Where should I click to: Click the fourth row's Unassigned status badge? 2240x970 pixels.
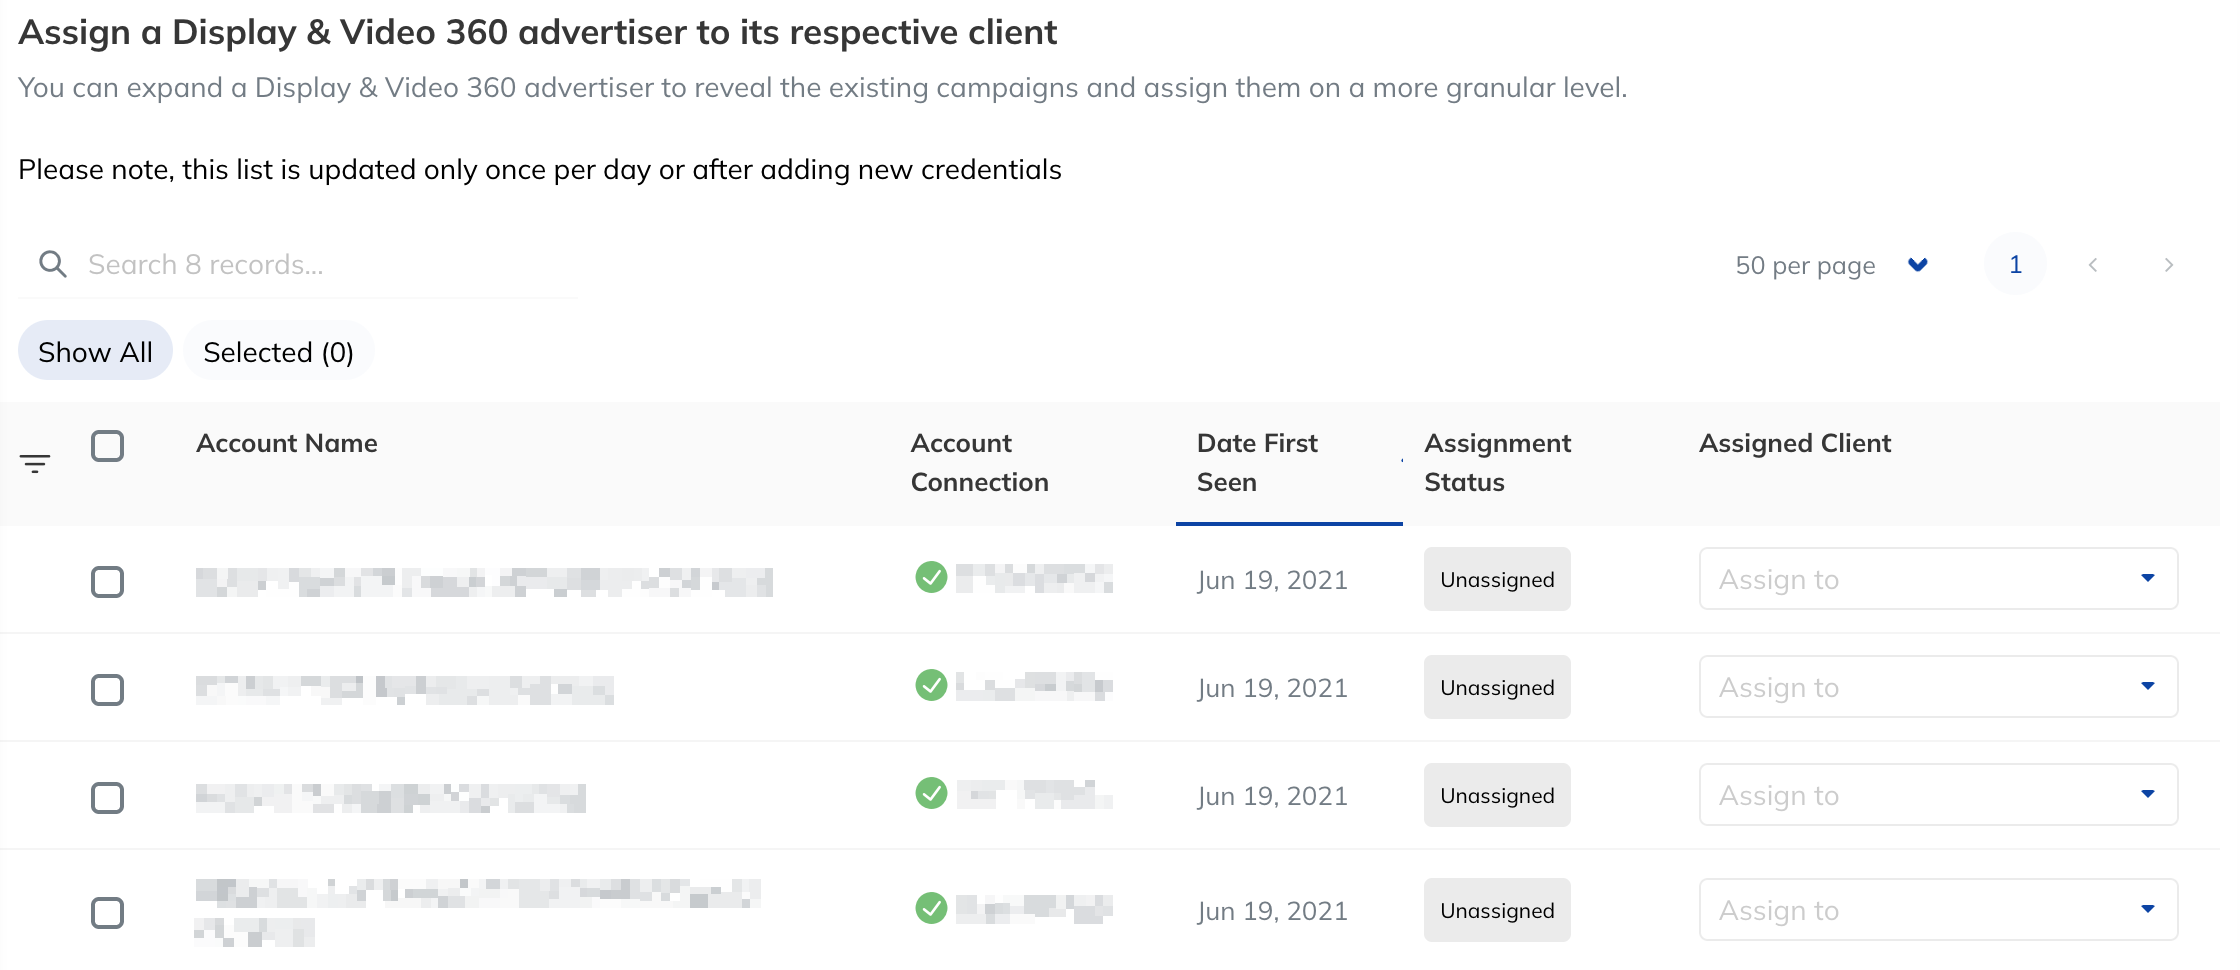[x=1497, y=910]
